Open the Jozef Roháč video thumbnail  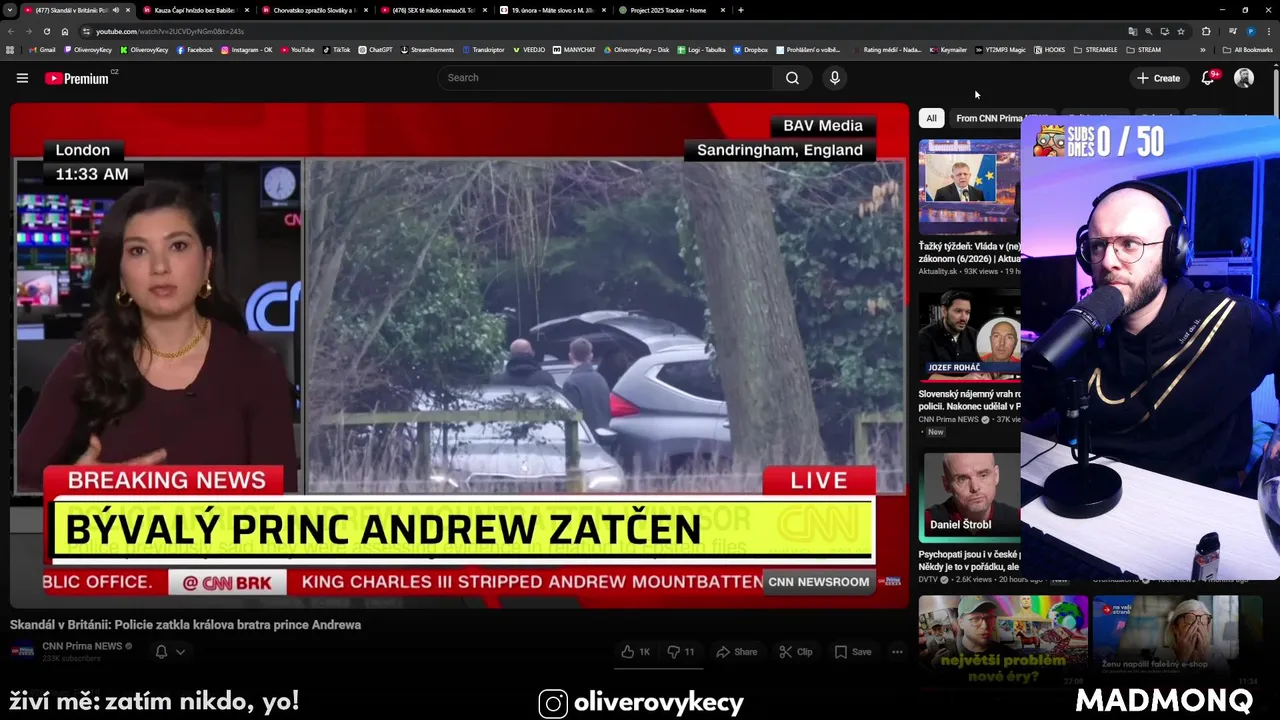click(x=969, y=337)
